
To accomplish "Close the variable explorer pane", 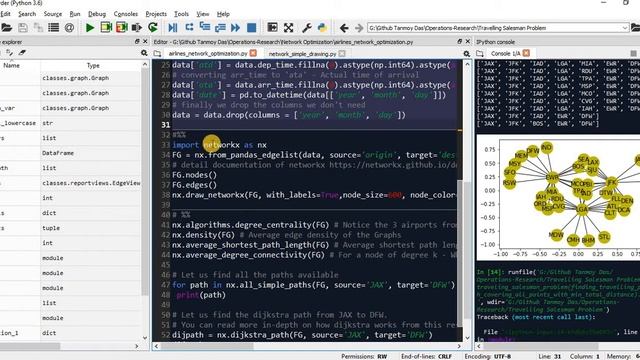I will click(x=145, y=42).
